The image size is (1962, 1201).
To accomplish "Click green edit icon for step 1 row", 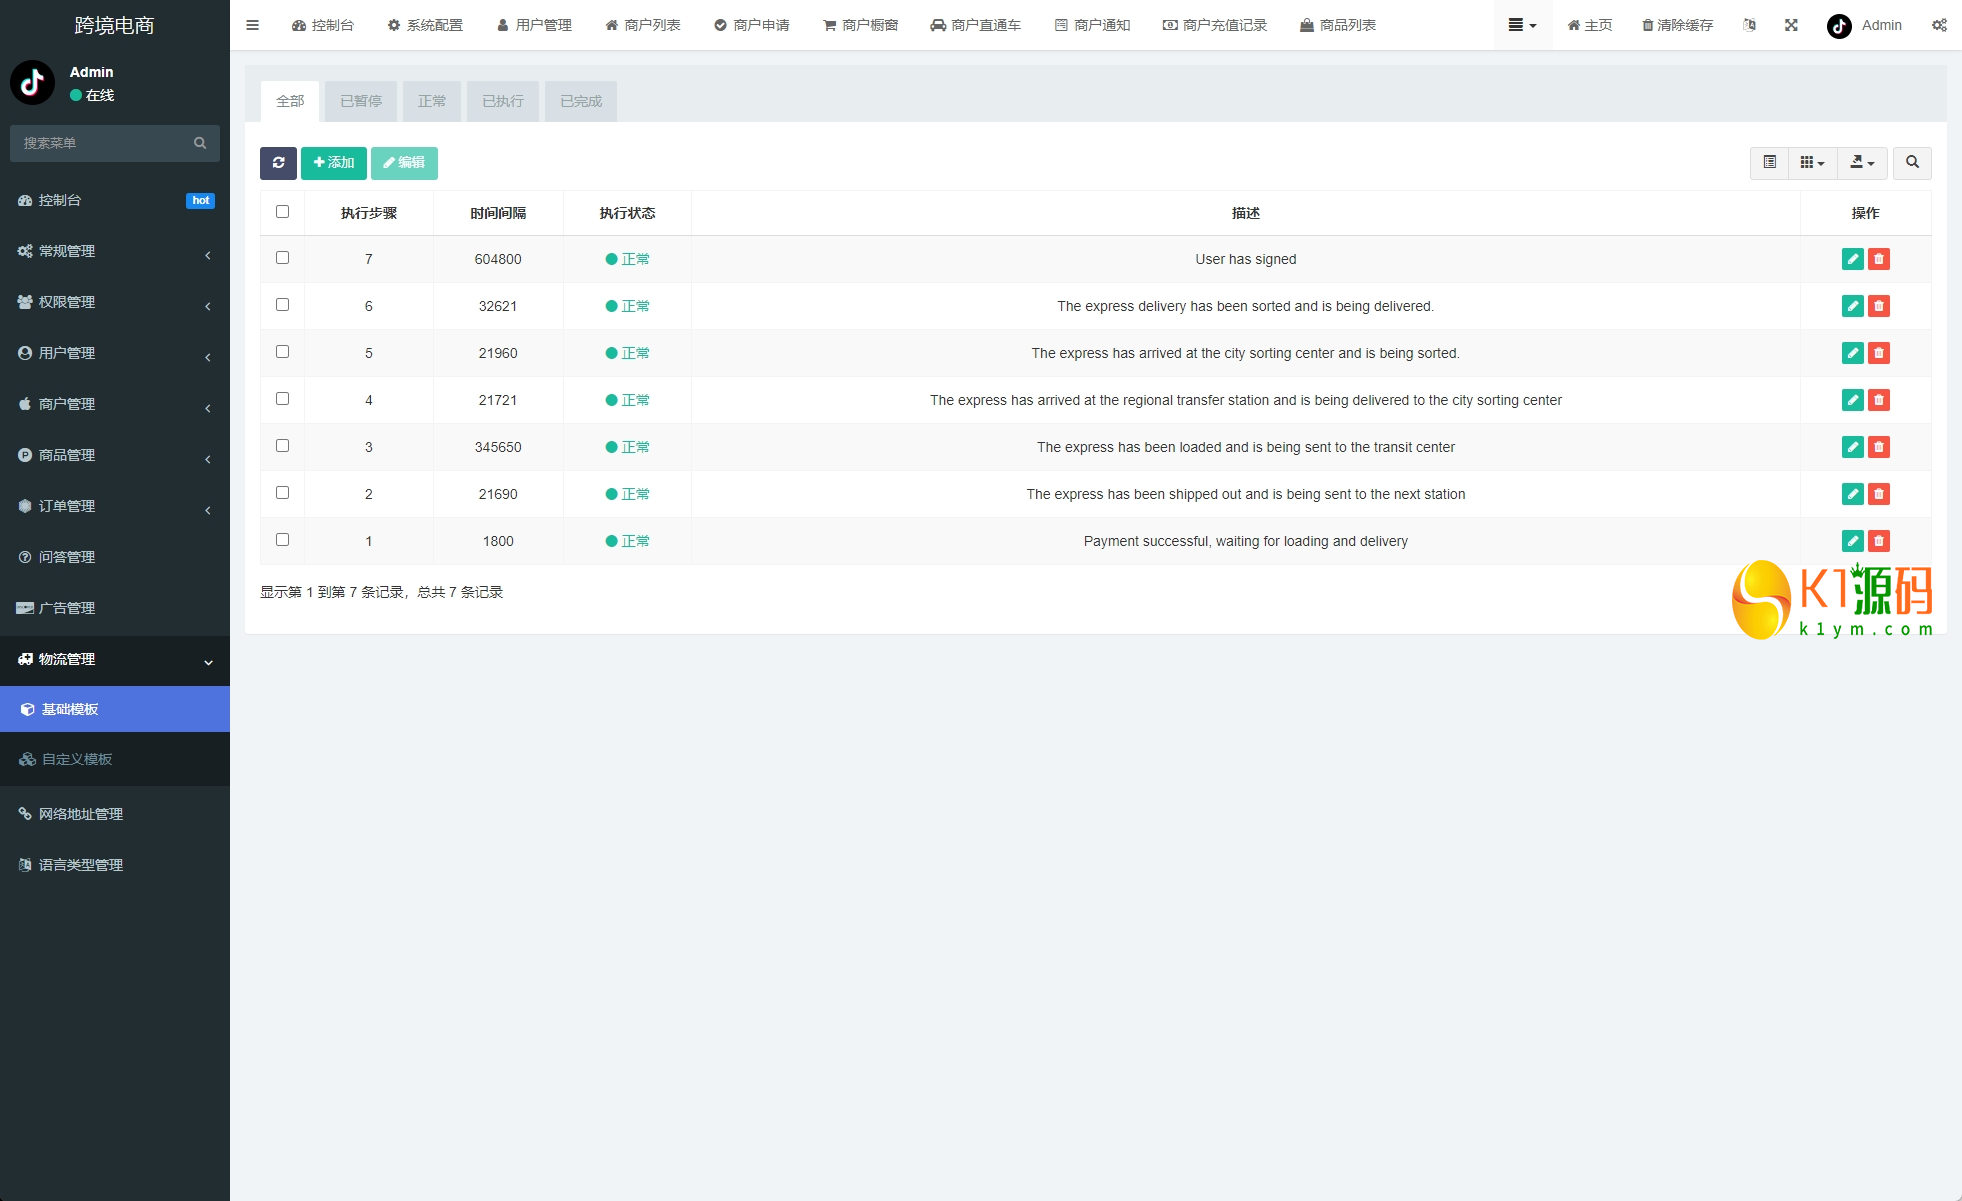I will coord(1852,541).
